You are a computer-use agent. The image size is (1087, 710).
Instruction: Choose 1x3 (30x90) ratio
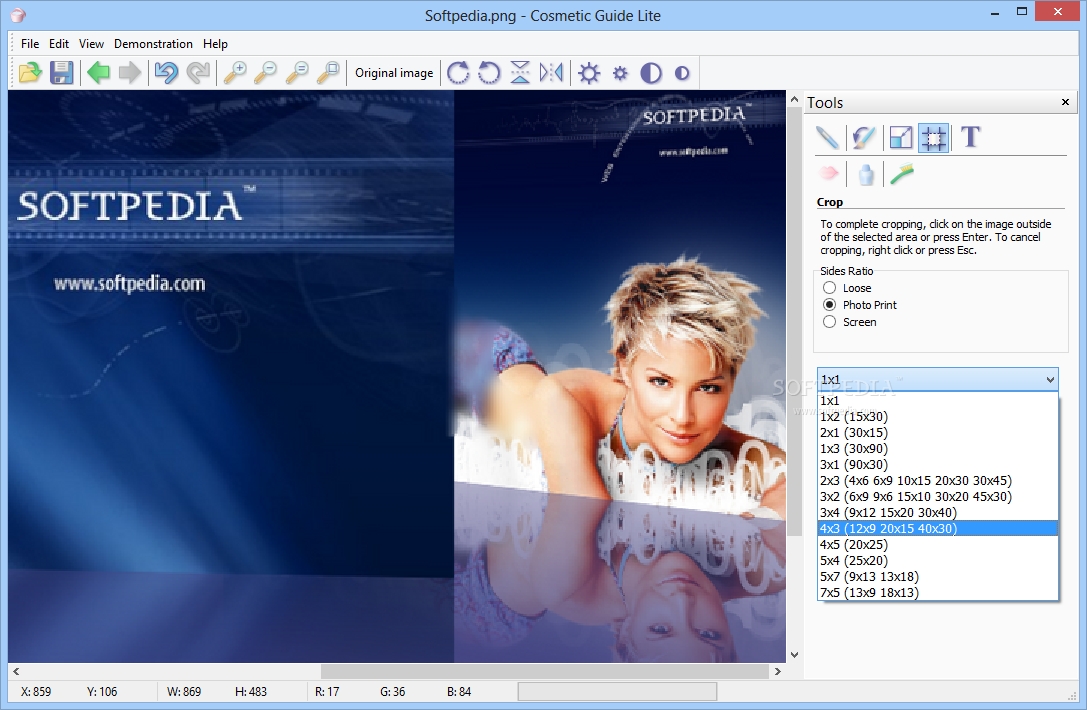tap(938, 449)
